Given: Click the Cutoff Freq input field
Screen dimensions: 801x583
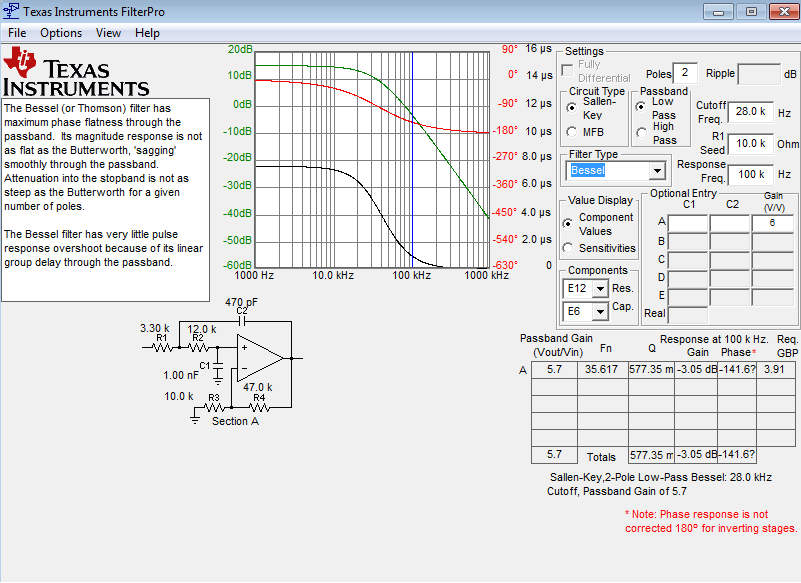Looking at the screenshot, I should pos(749,112).
